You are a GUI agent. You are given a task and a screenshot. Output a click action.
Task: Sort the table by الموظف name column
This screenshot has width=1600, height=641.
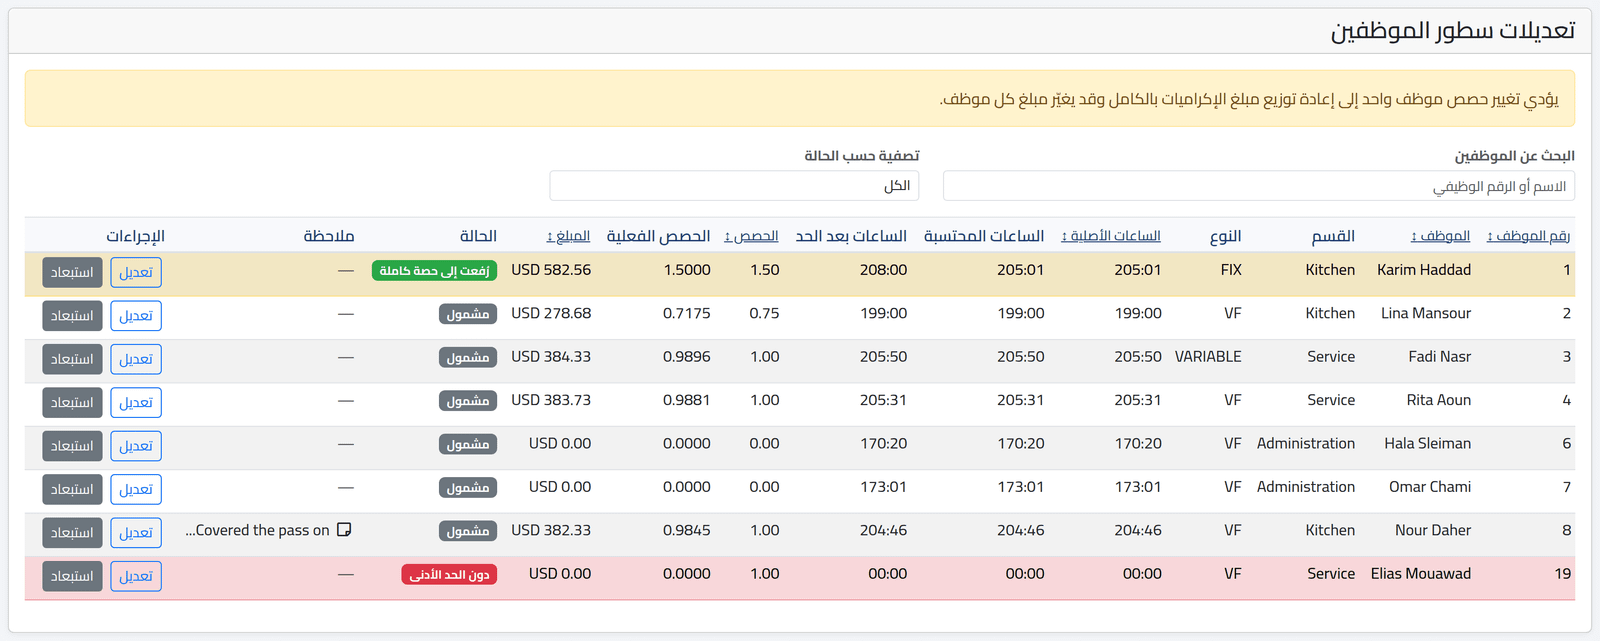click(1440, 236)
